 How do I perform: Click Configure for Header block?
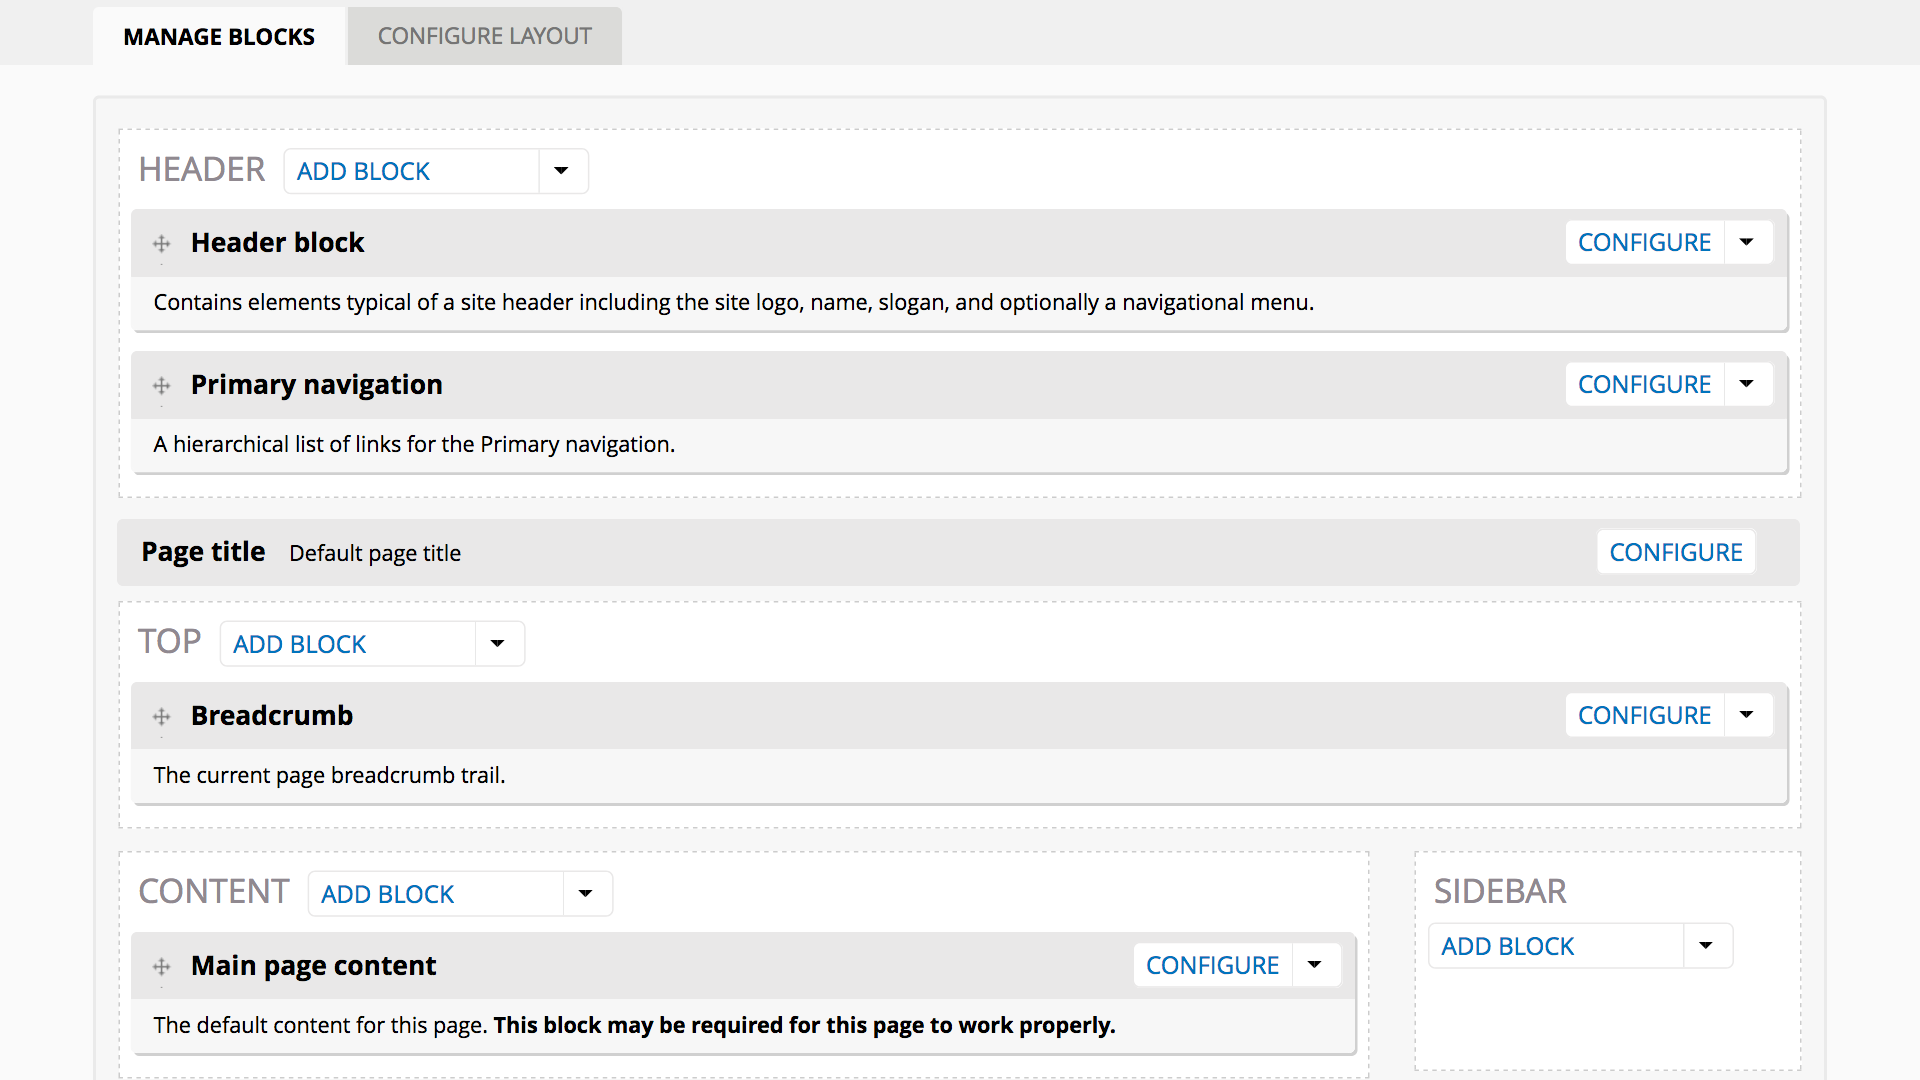(1644, 243)
